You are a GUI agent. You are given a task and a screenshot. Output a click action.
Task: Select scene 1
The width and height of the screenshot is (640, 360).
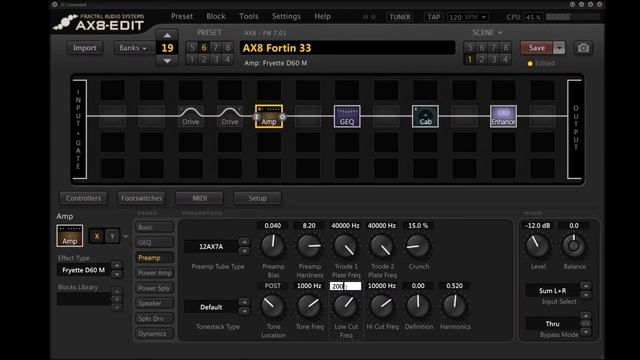[469, 60]
